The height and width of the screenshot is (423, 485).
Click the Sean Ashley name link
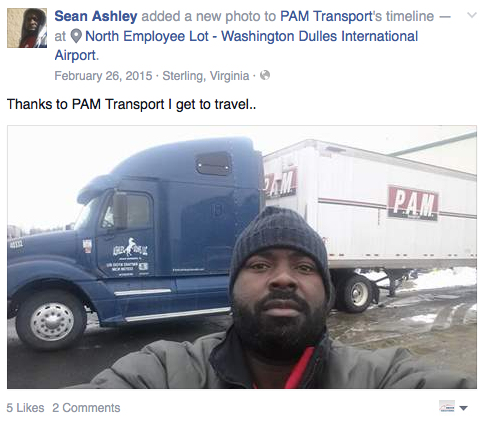[96, 16]
